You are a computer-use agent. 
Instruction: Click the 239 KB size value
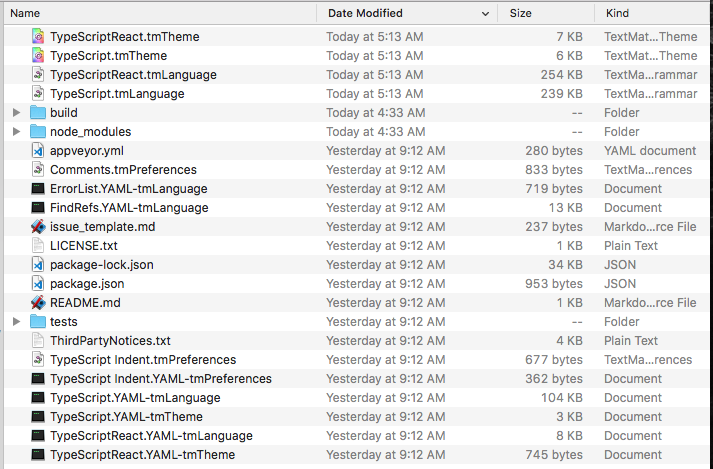562,94
